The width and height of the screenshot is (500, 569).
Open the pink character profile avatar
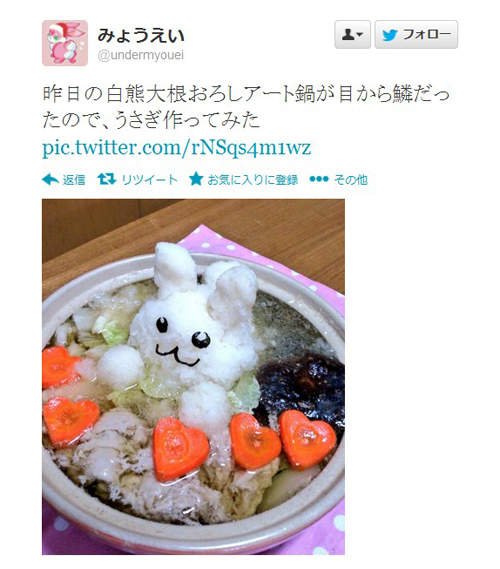point(65,43)
